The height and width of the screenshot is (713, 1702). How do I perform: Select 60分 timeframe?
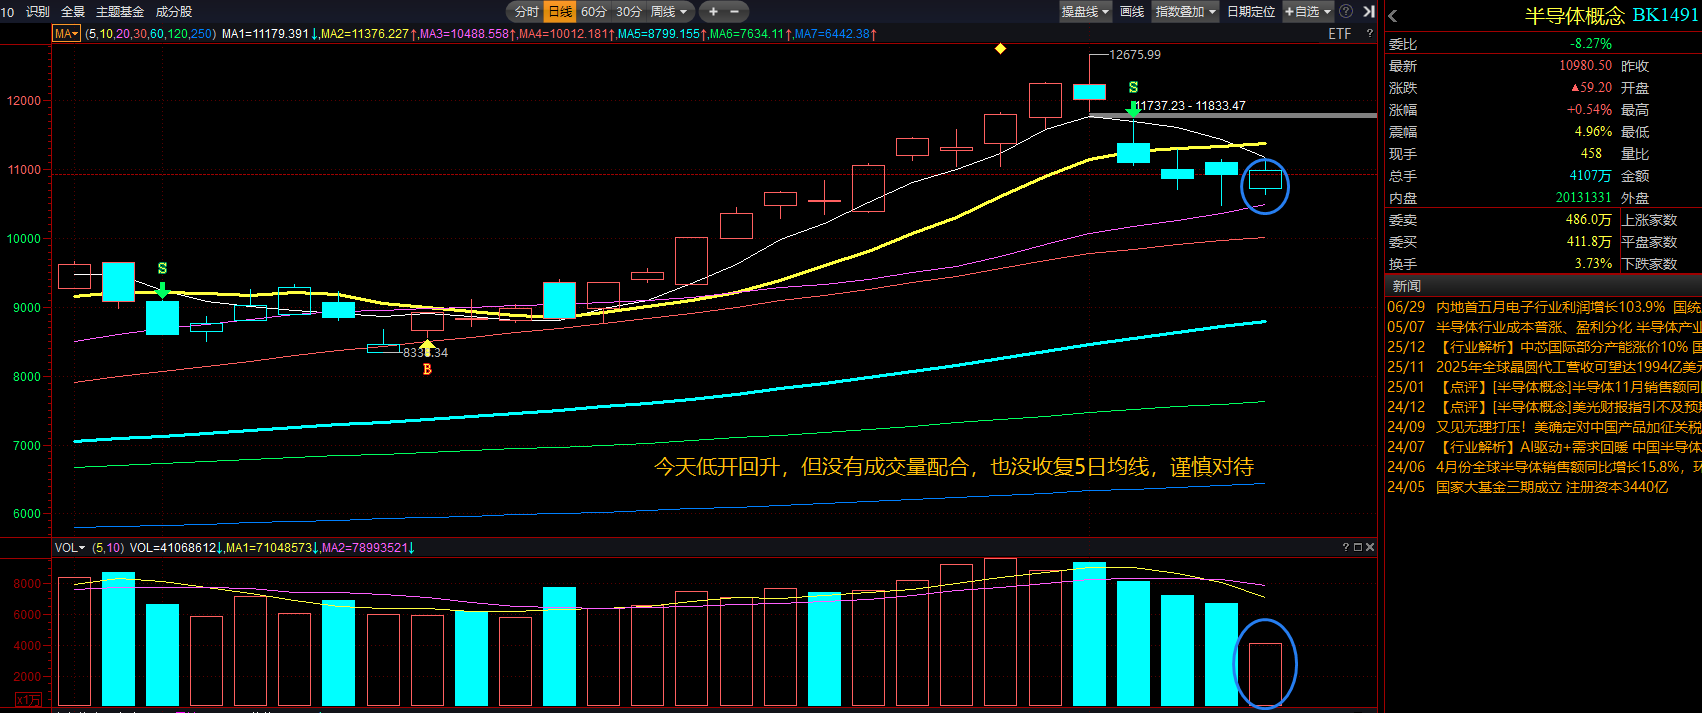[594, 11]
